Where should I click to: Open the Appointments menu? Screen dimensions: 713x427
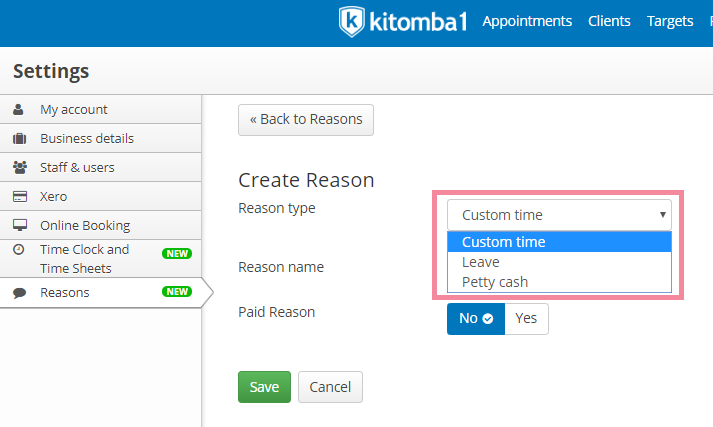pos(527,21)
